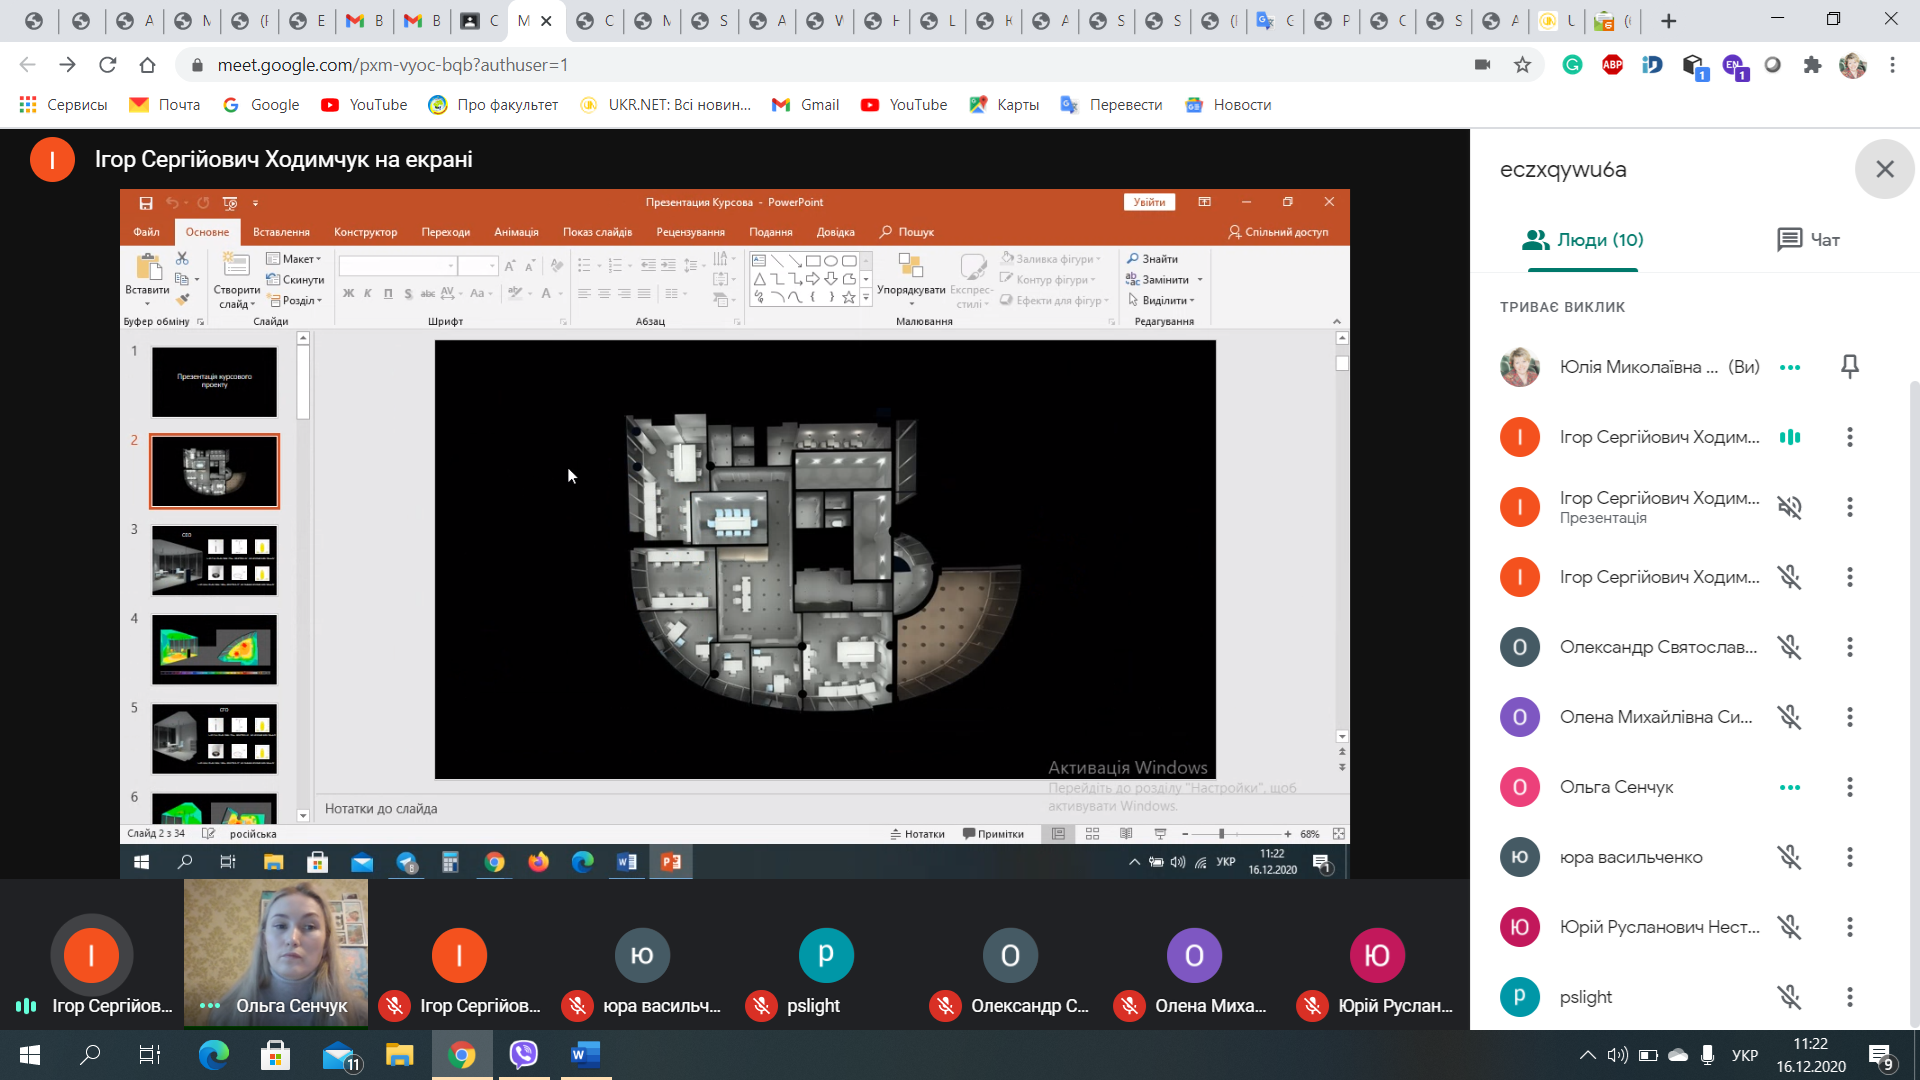Screen dimensions: 1920x1080
Task: Select the Люди (10) tab
Action: click(x=1582, y=240)
